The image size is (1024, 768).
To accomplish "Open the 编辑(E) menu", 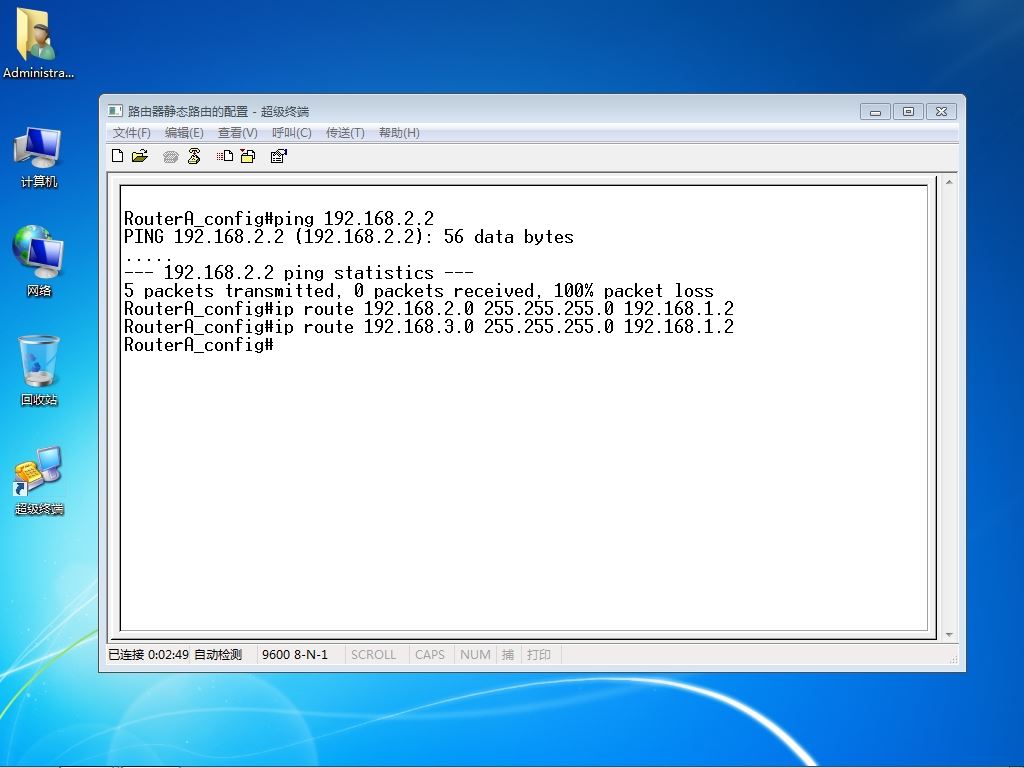I will (x=184, y=133).
